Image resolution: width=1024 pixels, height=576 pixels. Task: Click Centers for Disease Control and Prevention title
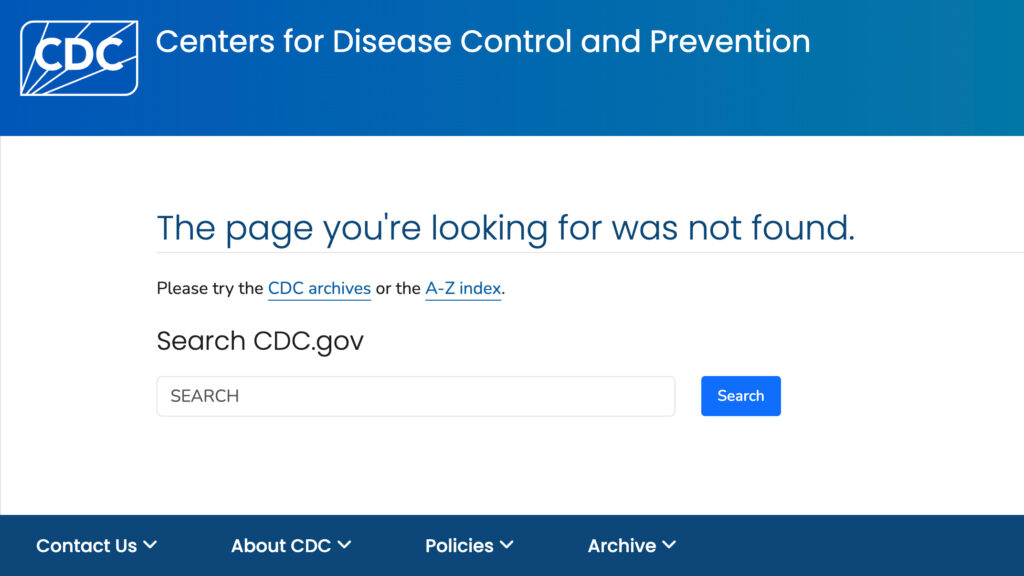pos(483,41)
